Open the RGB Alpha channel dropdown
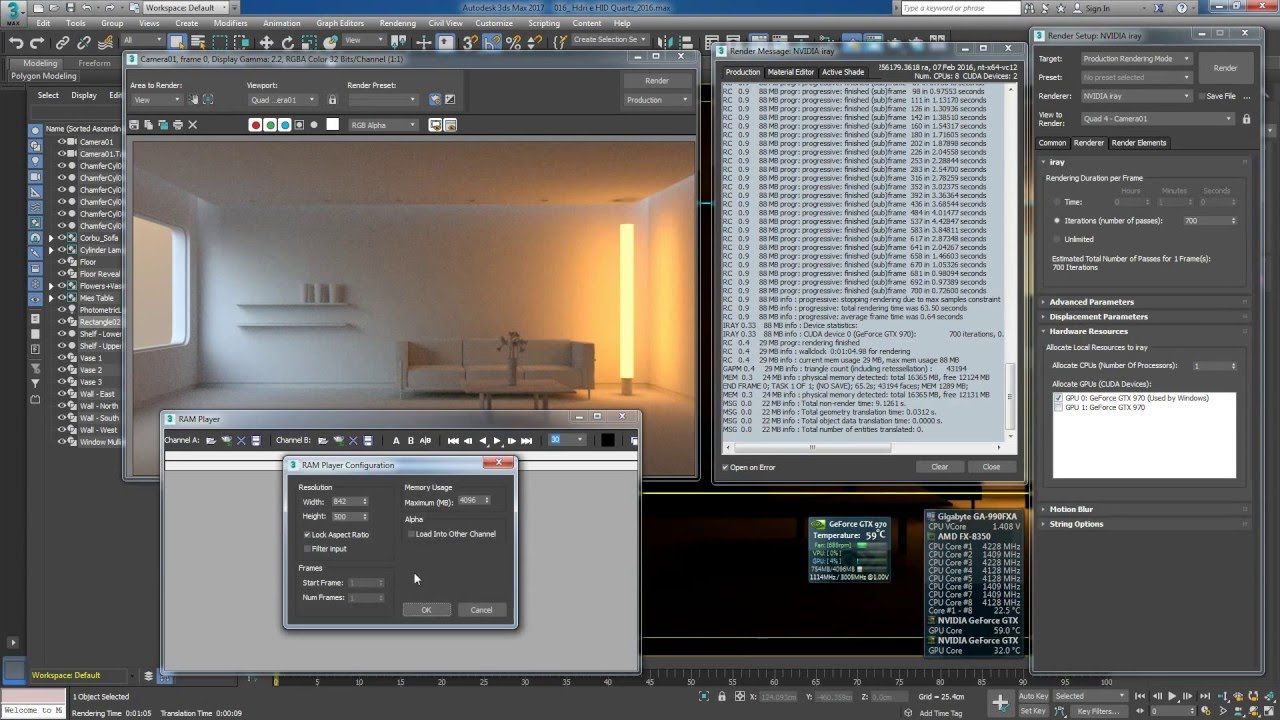Image resolution: width=1280 pixels, height=720 pixels. (x=383, y=125)
